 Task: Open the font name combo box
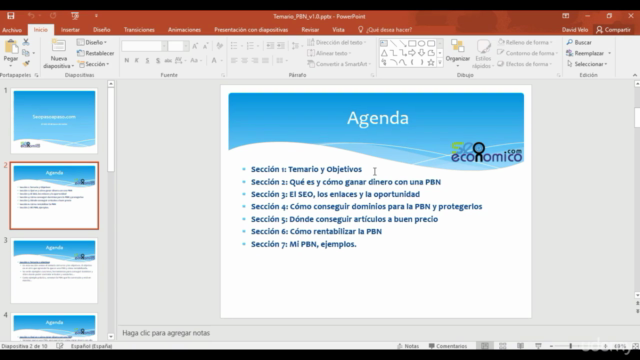tap(144, 46)
